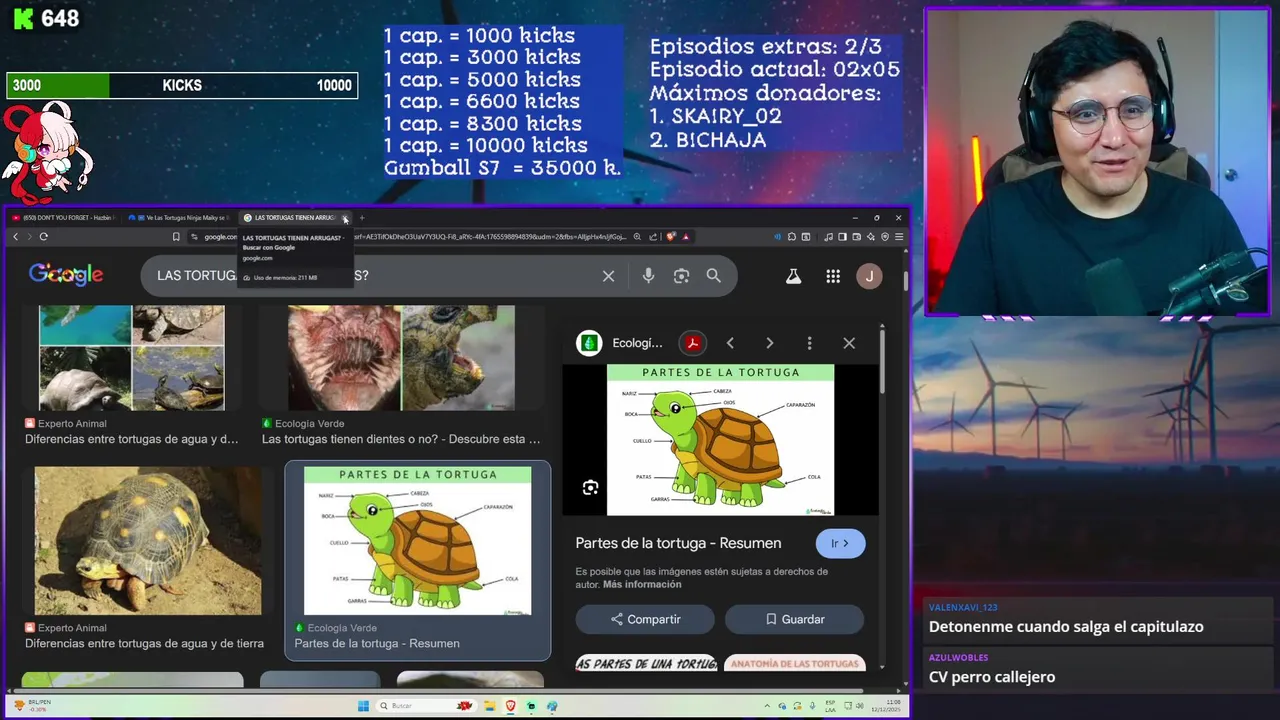Bookmark this page icon in address bar
The image size is (1280, 720).
[176, 237]
